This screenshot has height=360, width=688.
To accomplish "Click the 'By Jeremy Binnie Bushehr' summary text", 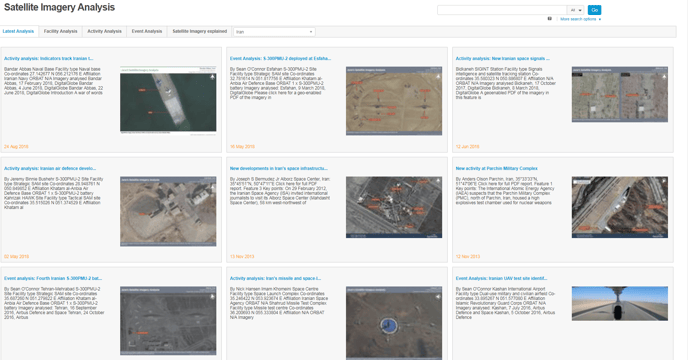I will point(54,193).
